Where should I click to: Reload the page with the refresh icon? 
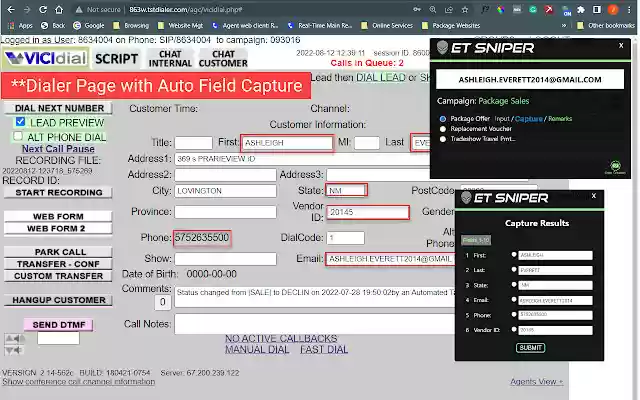(43, 9)
